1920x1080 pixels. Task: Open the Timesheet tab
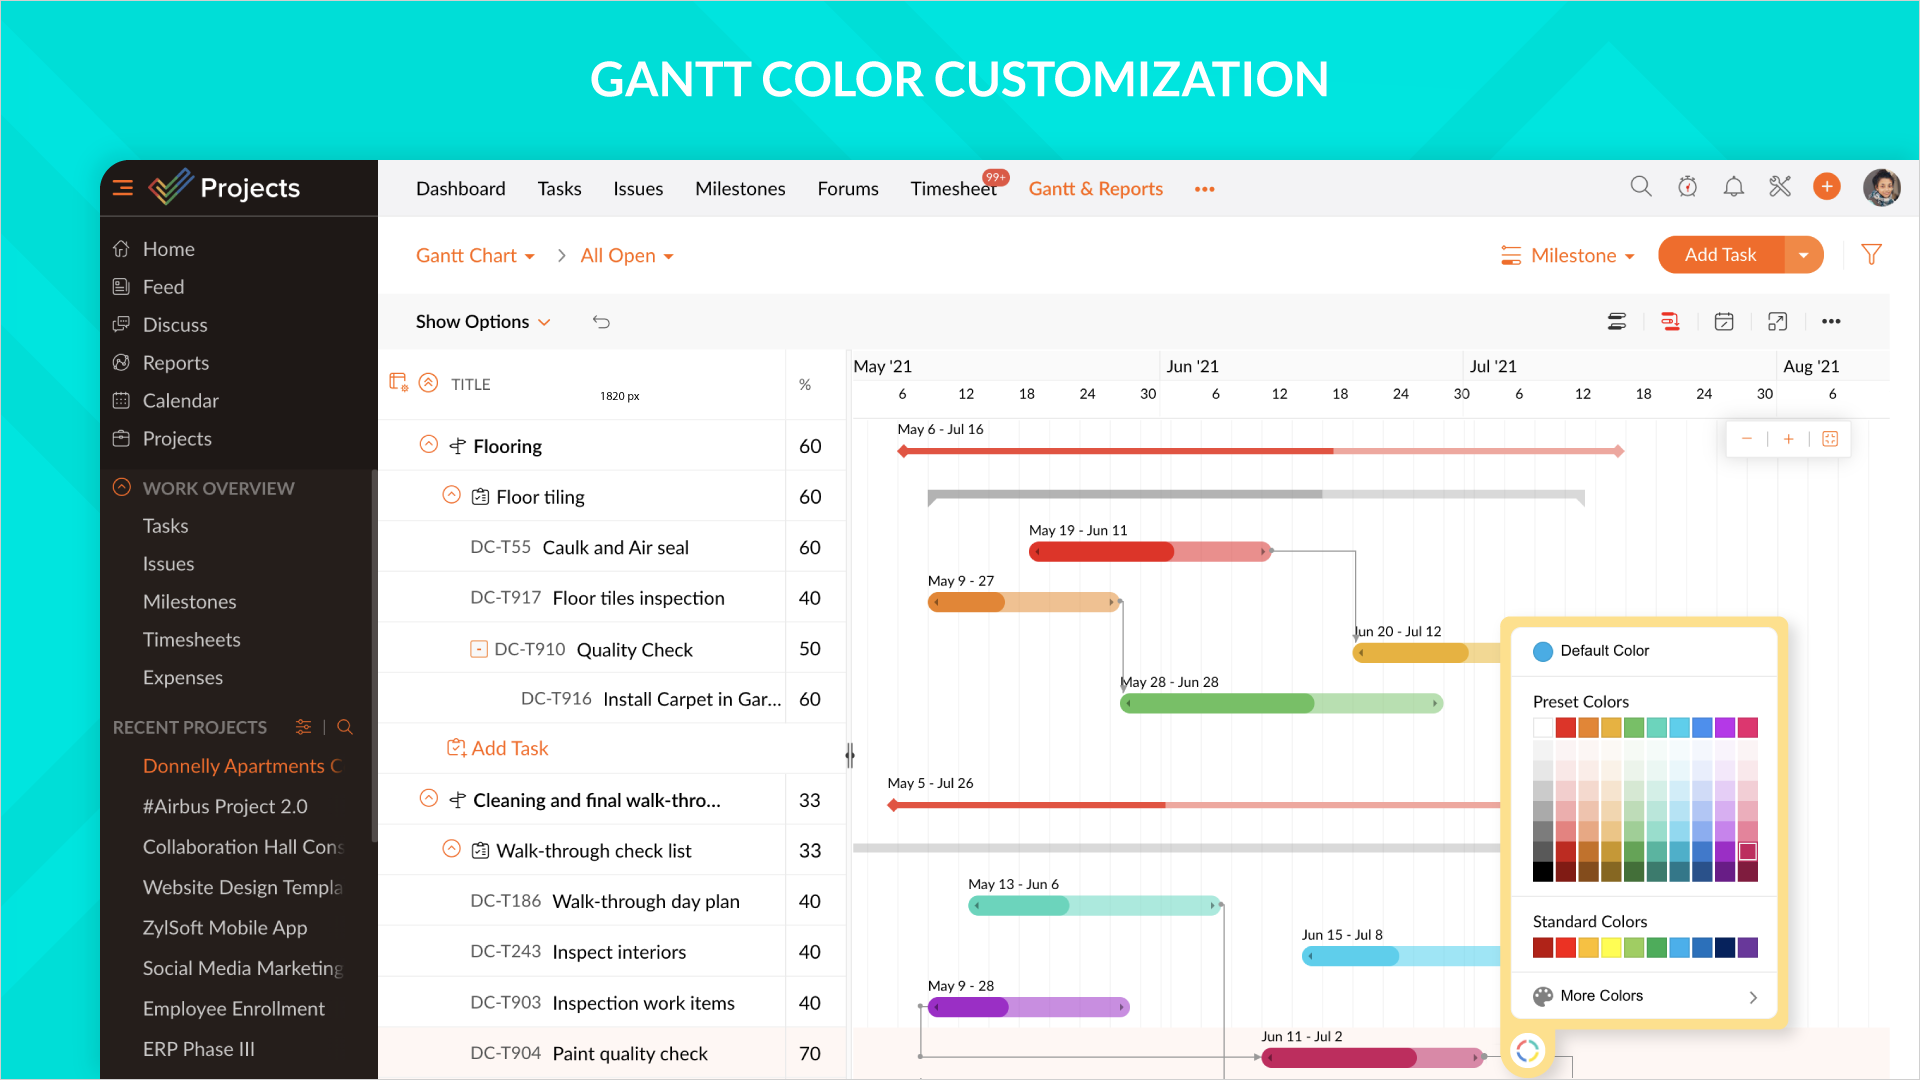pos(953,187)
